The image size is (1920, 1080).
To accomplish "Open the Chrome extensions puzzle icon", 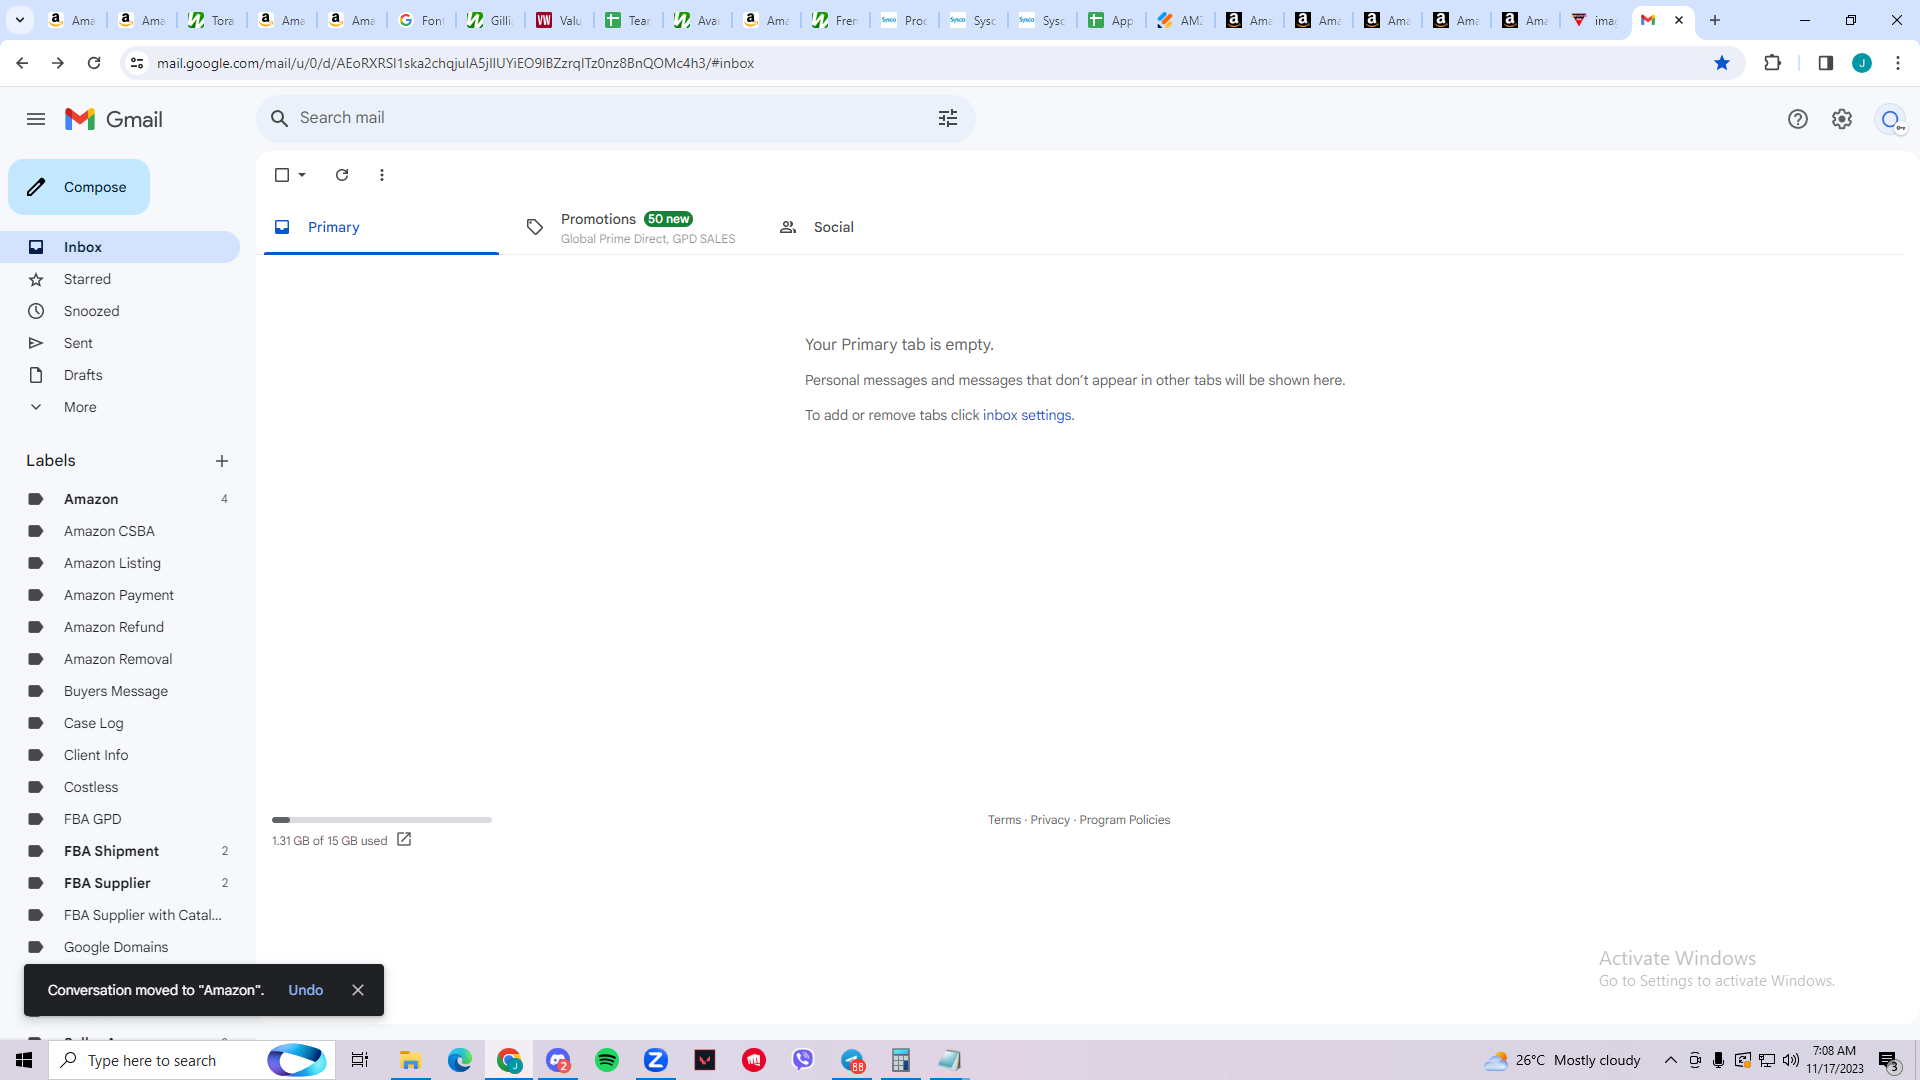I will [x=1773, y=63].
